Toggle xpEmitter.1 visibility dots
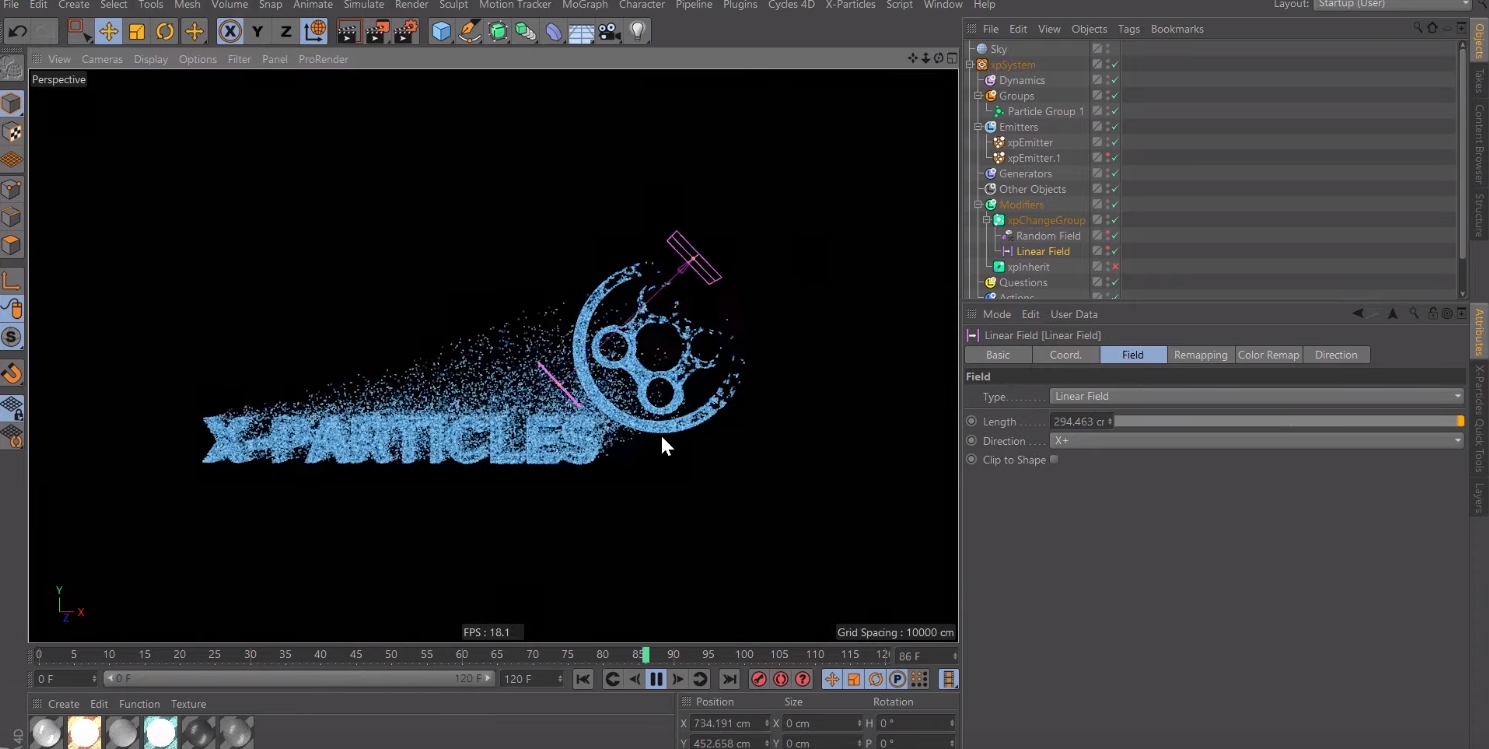This screenshot has height=749, width=1489. point(1107,158)
